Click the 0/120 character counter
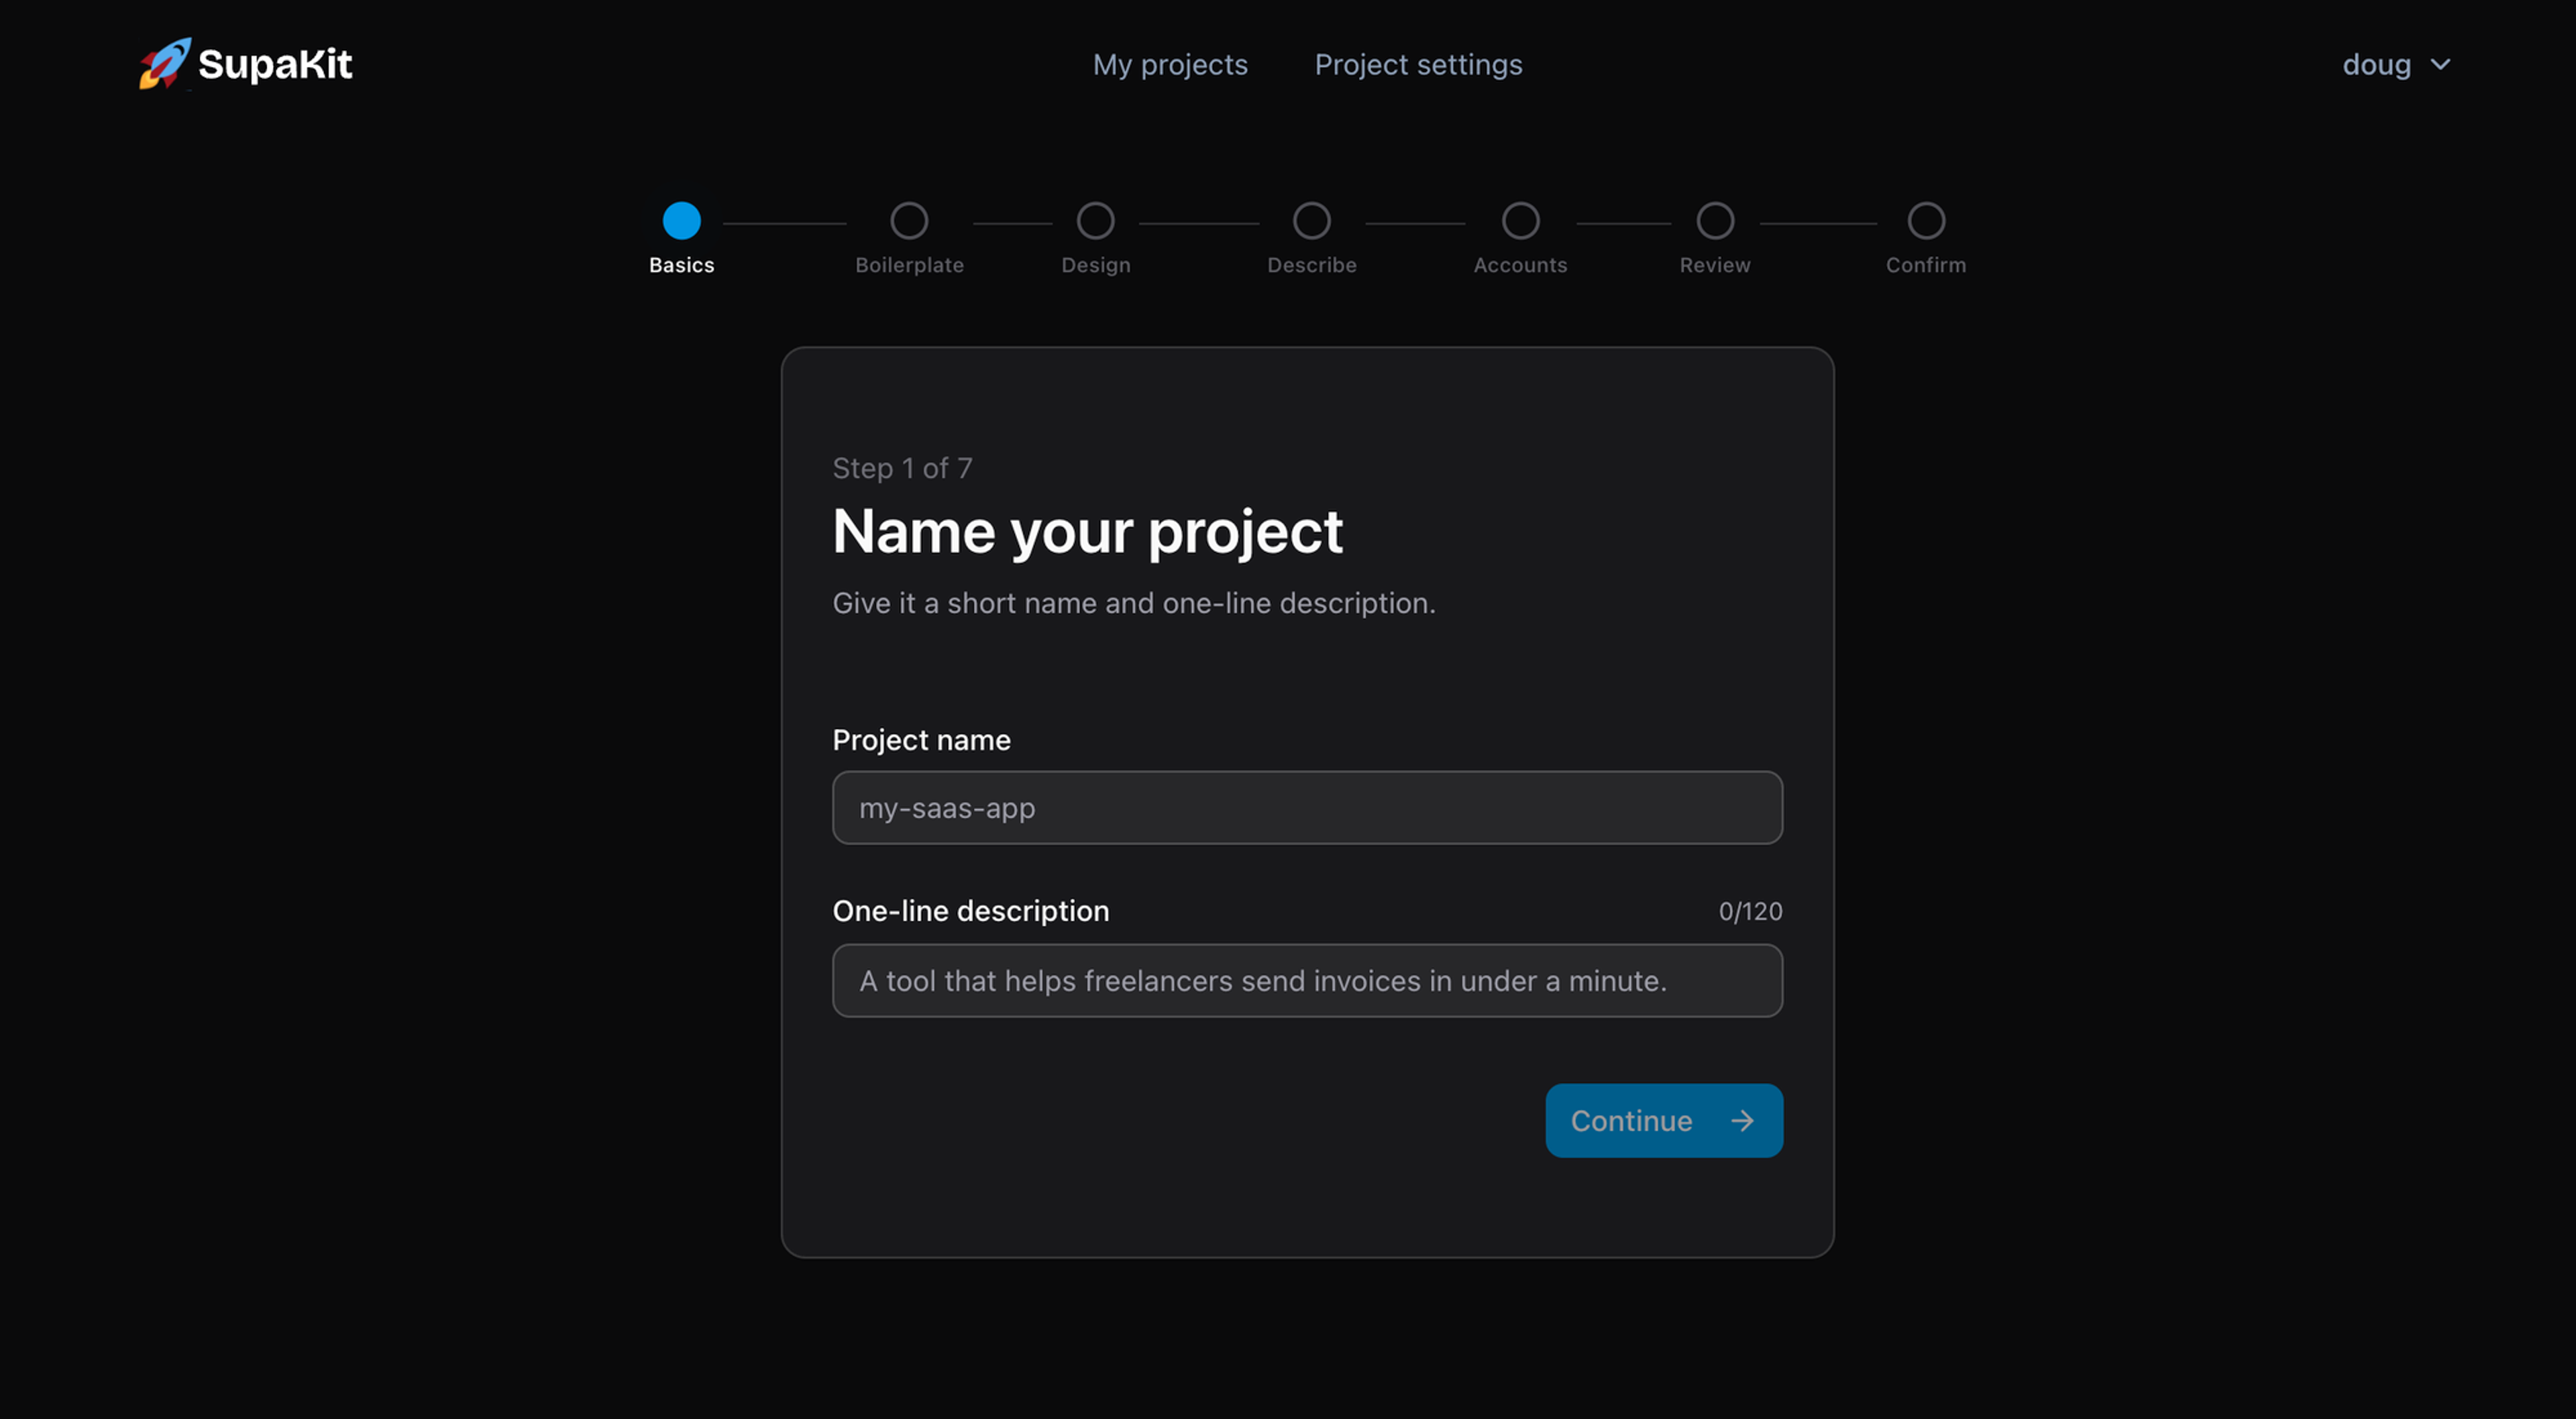Viewport: 2576px width, 1419px height. [x=1750, y=911]
